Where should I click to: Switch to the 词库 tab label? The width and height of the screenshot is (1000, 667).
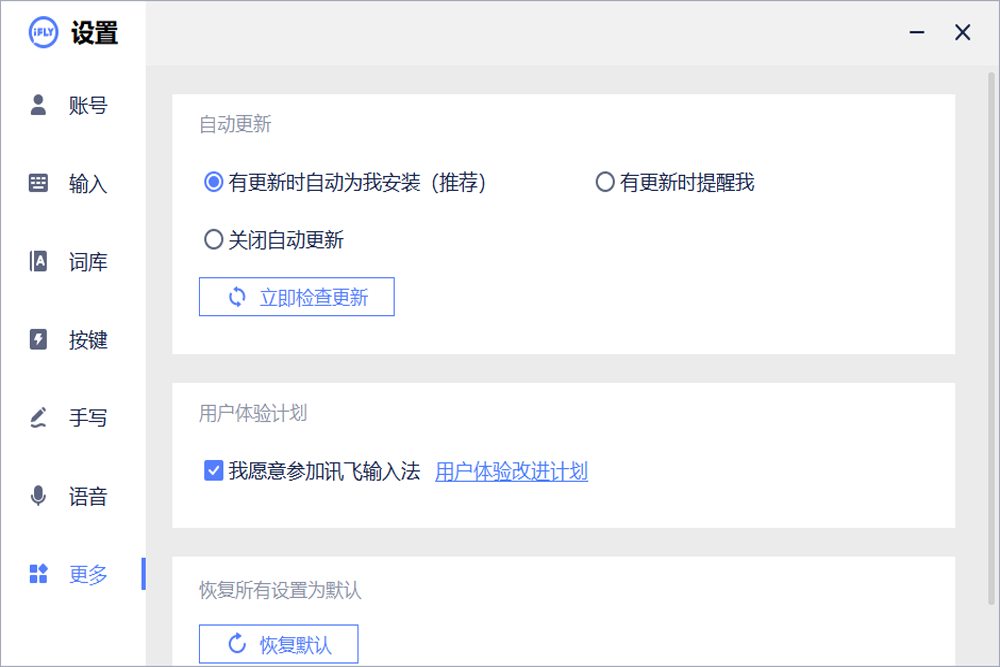(x=88, y=262)
